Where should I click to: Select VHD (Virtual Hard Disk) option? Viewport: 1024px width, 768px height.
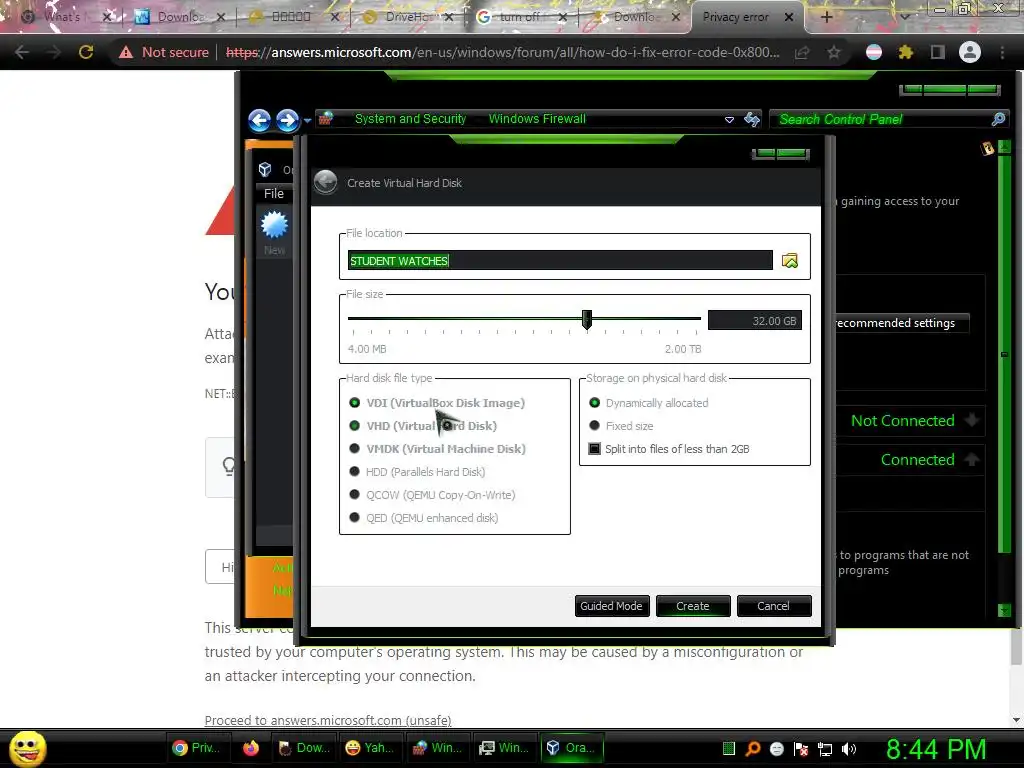point(423,426)
